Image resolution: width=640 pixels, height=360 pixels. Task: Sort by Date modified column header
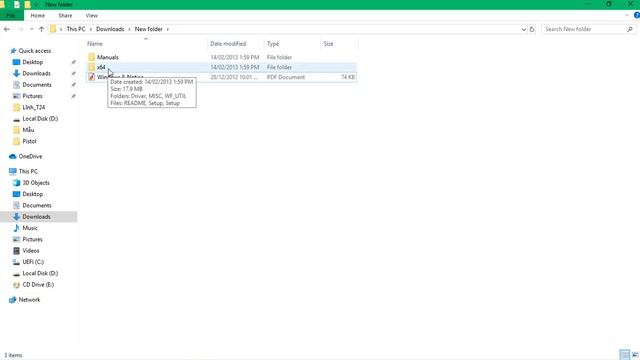[x=228, y=44]
